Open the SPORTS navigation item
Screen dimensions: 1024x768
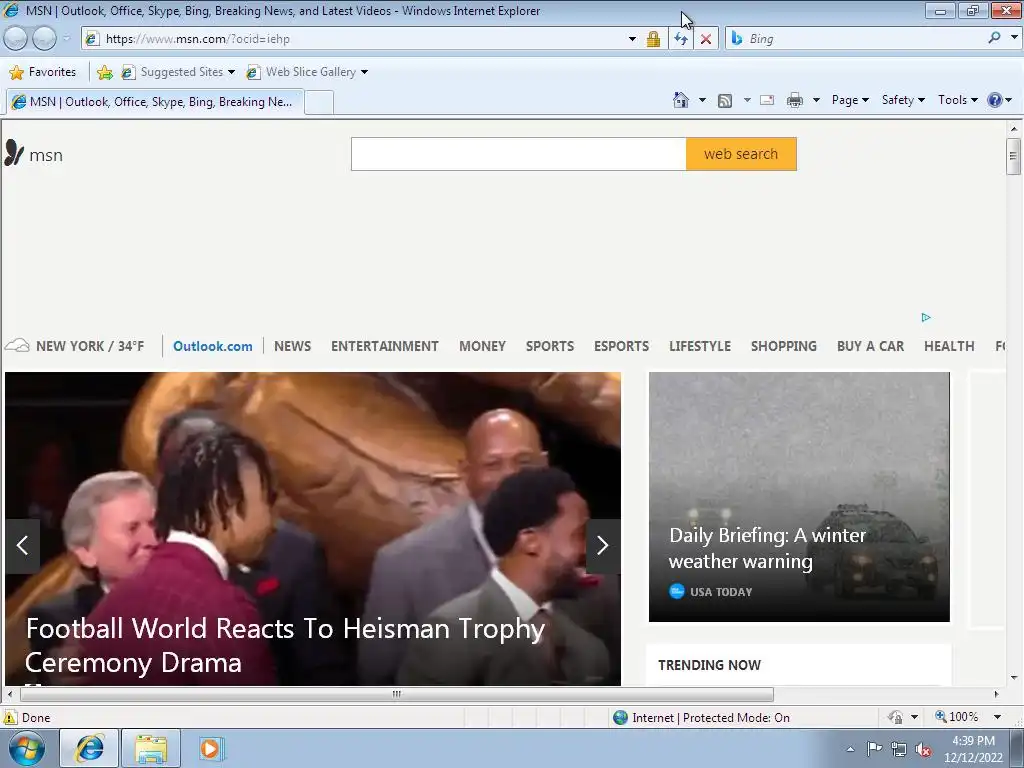(x=550, y=346)
